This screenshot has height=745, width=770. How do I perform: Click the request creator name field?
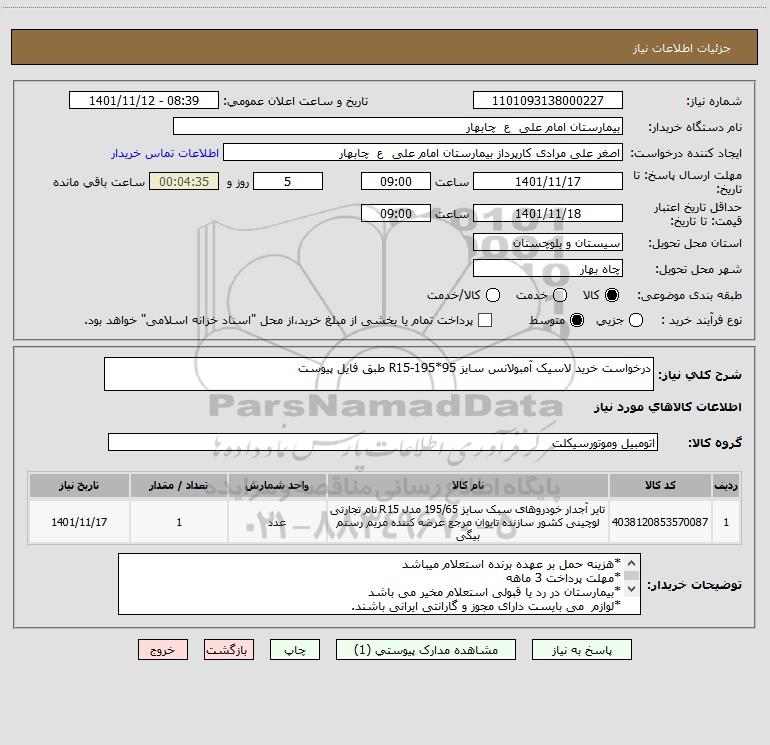[423, 153]
